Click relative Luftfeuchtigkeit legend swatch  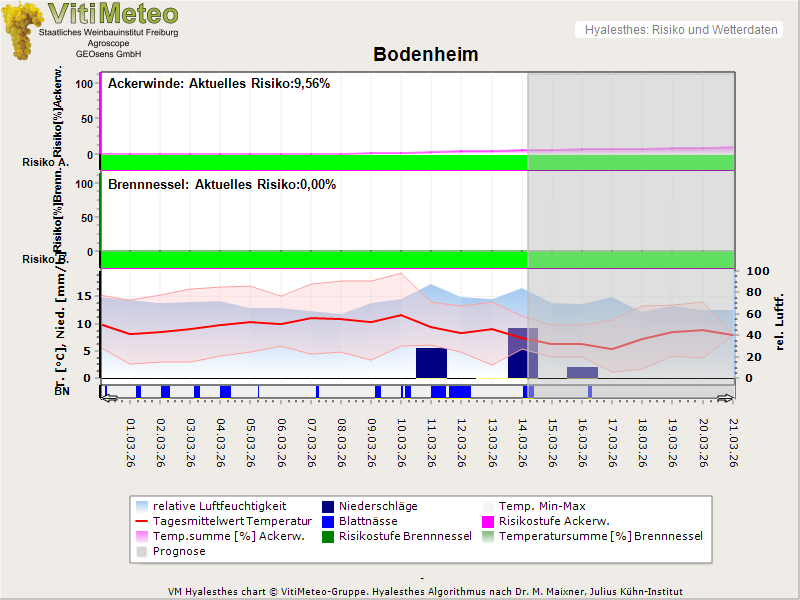pyautogui.click(x=141, y=507)
